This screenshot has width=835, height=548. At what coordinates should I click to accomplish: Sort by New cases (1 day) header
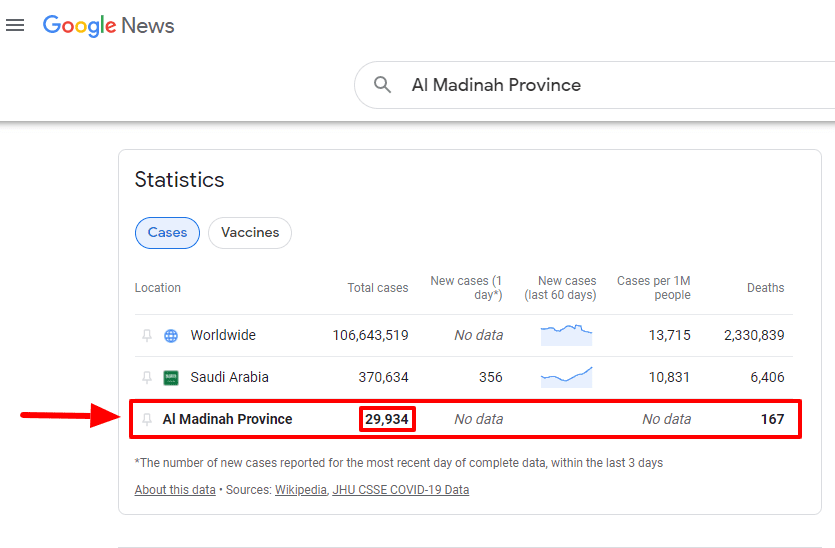(x=466, y=288)
